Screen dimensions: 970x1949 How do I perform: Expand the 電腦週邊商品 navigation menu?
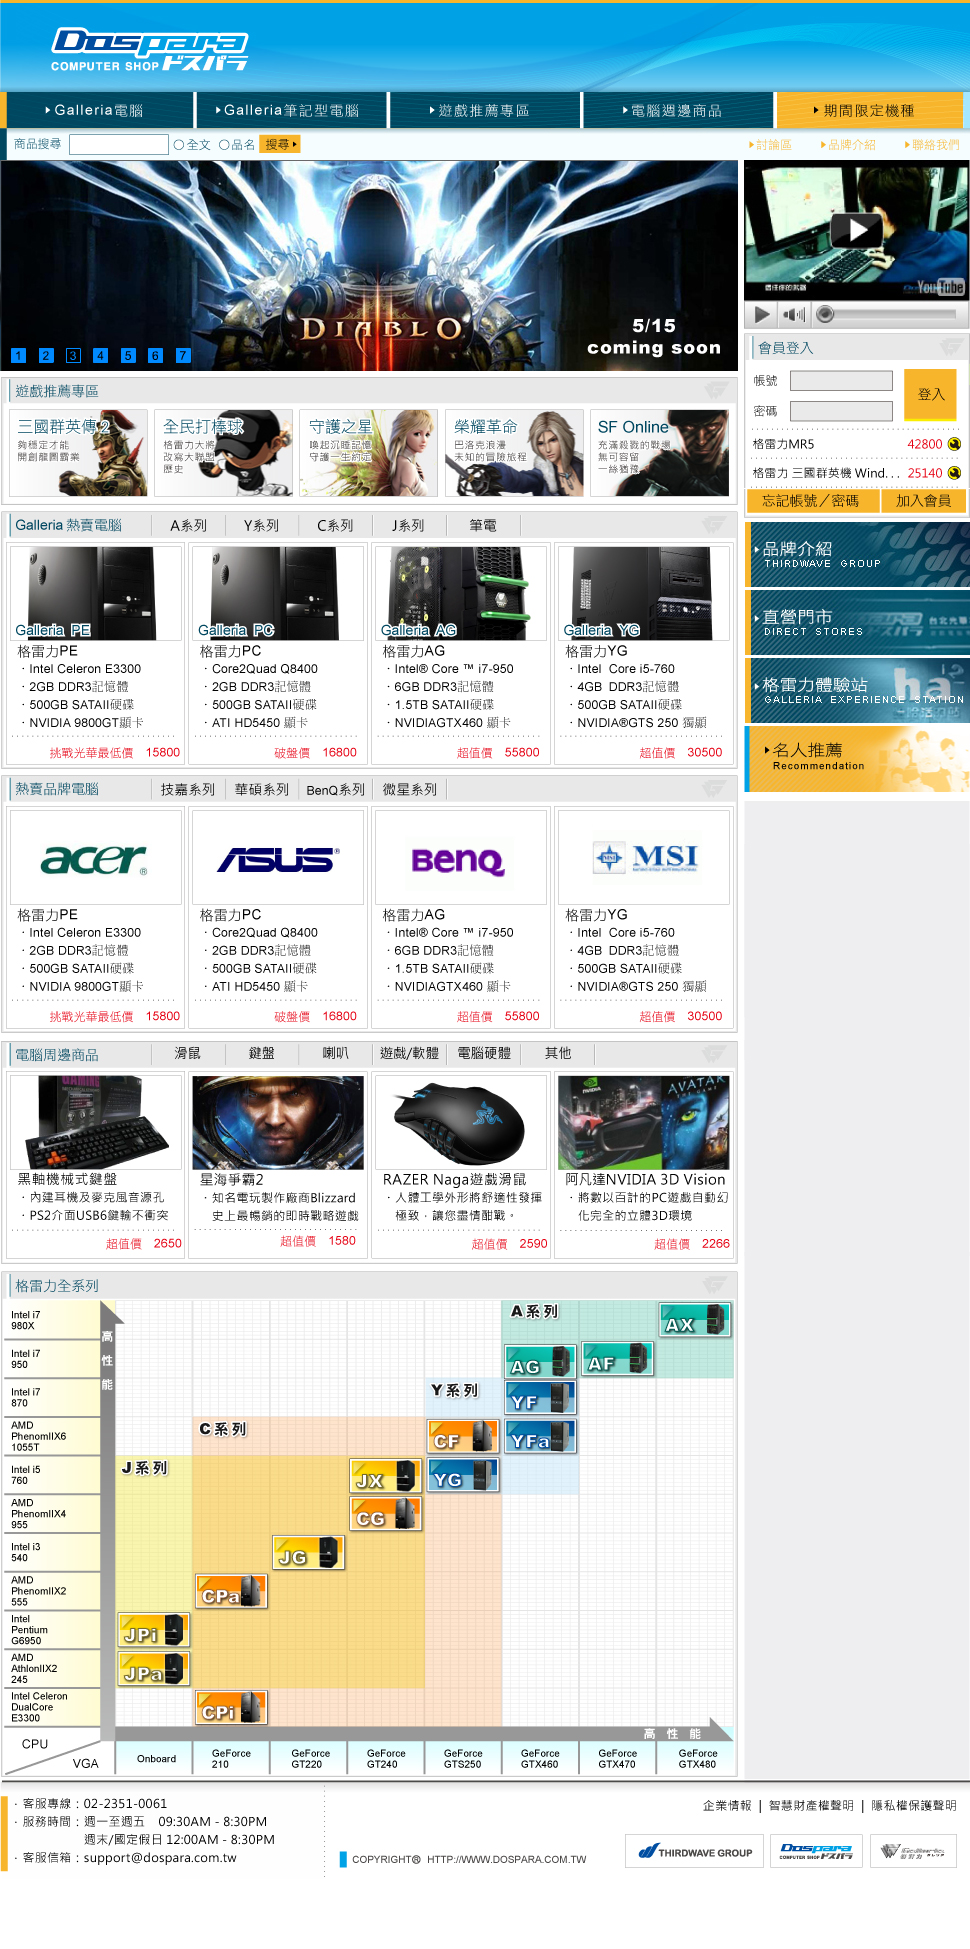[676, 111]
